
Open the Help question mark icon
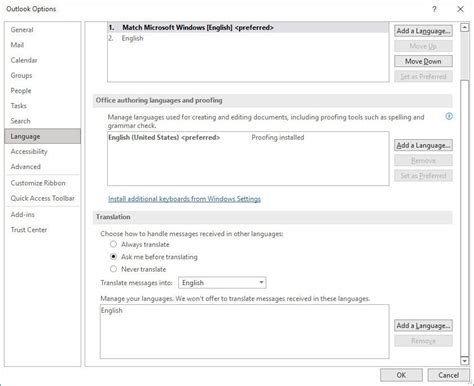(434, 9)
